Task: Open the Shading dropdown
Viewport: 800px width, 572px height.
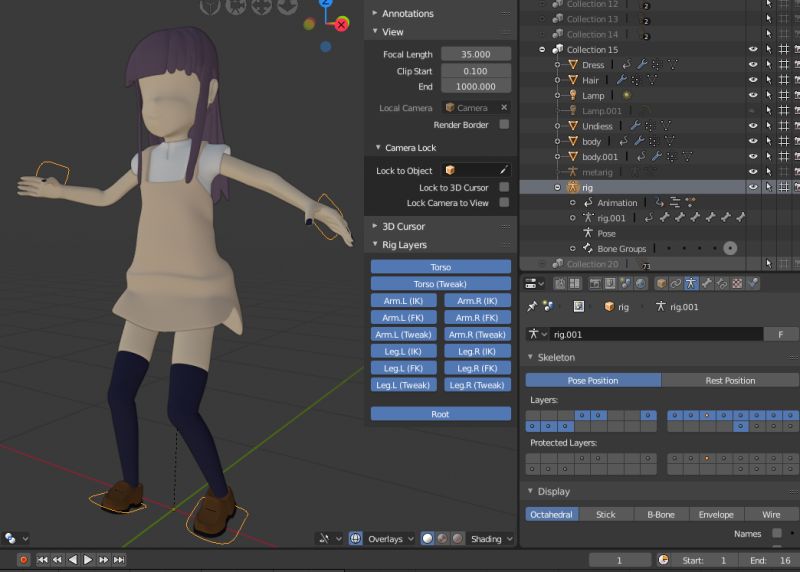Action: point(492,539)
